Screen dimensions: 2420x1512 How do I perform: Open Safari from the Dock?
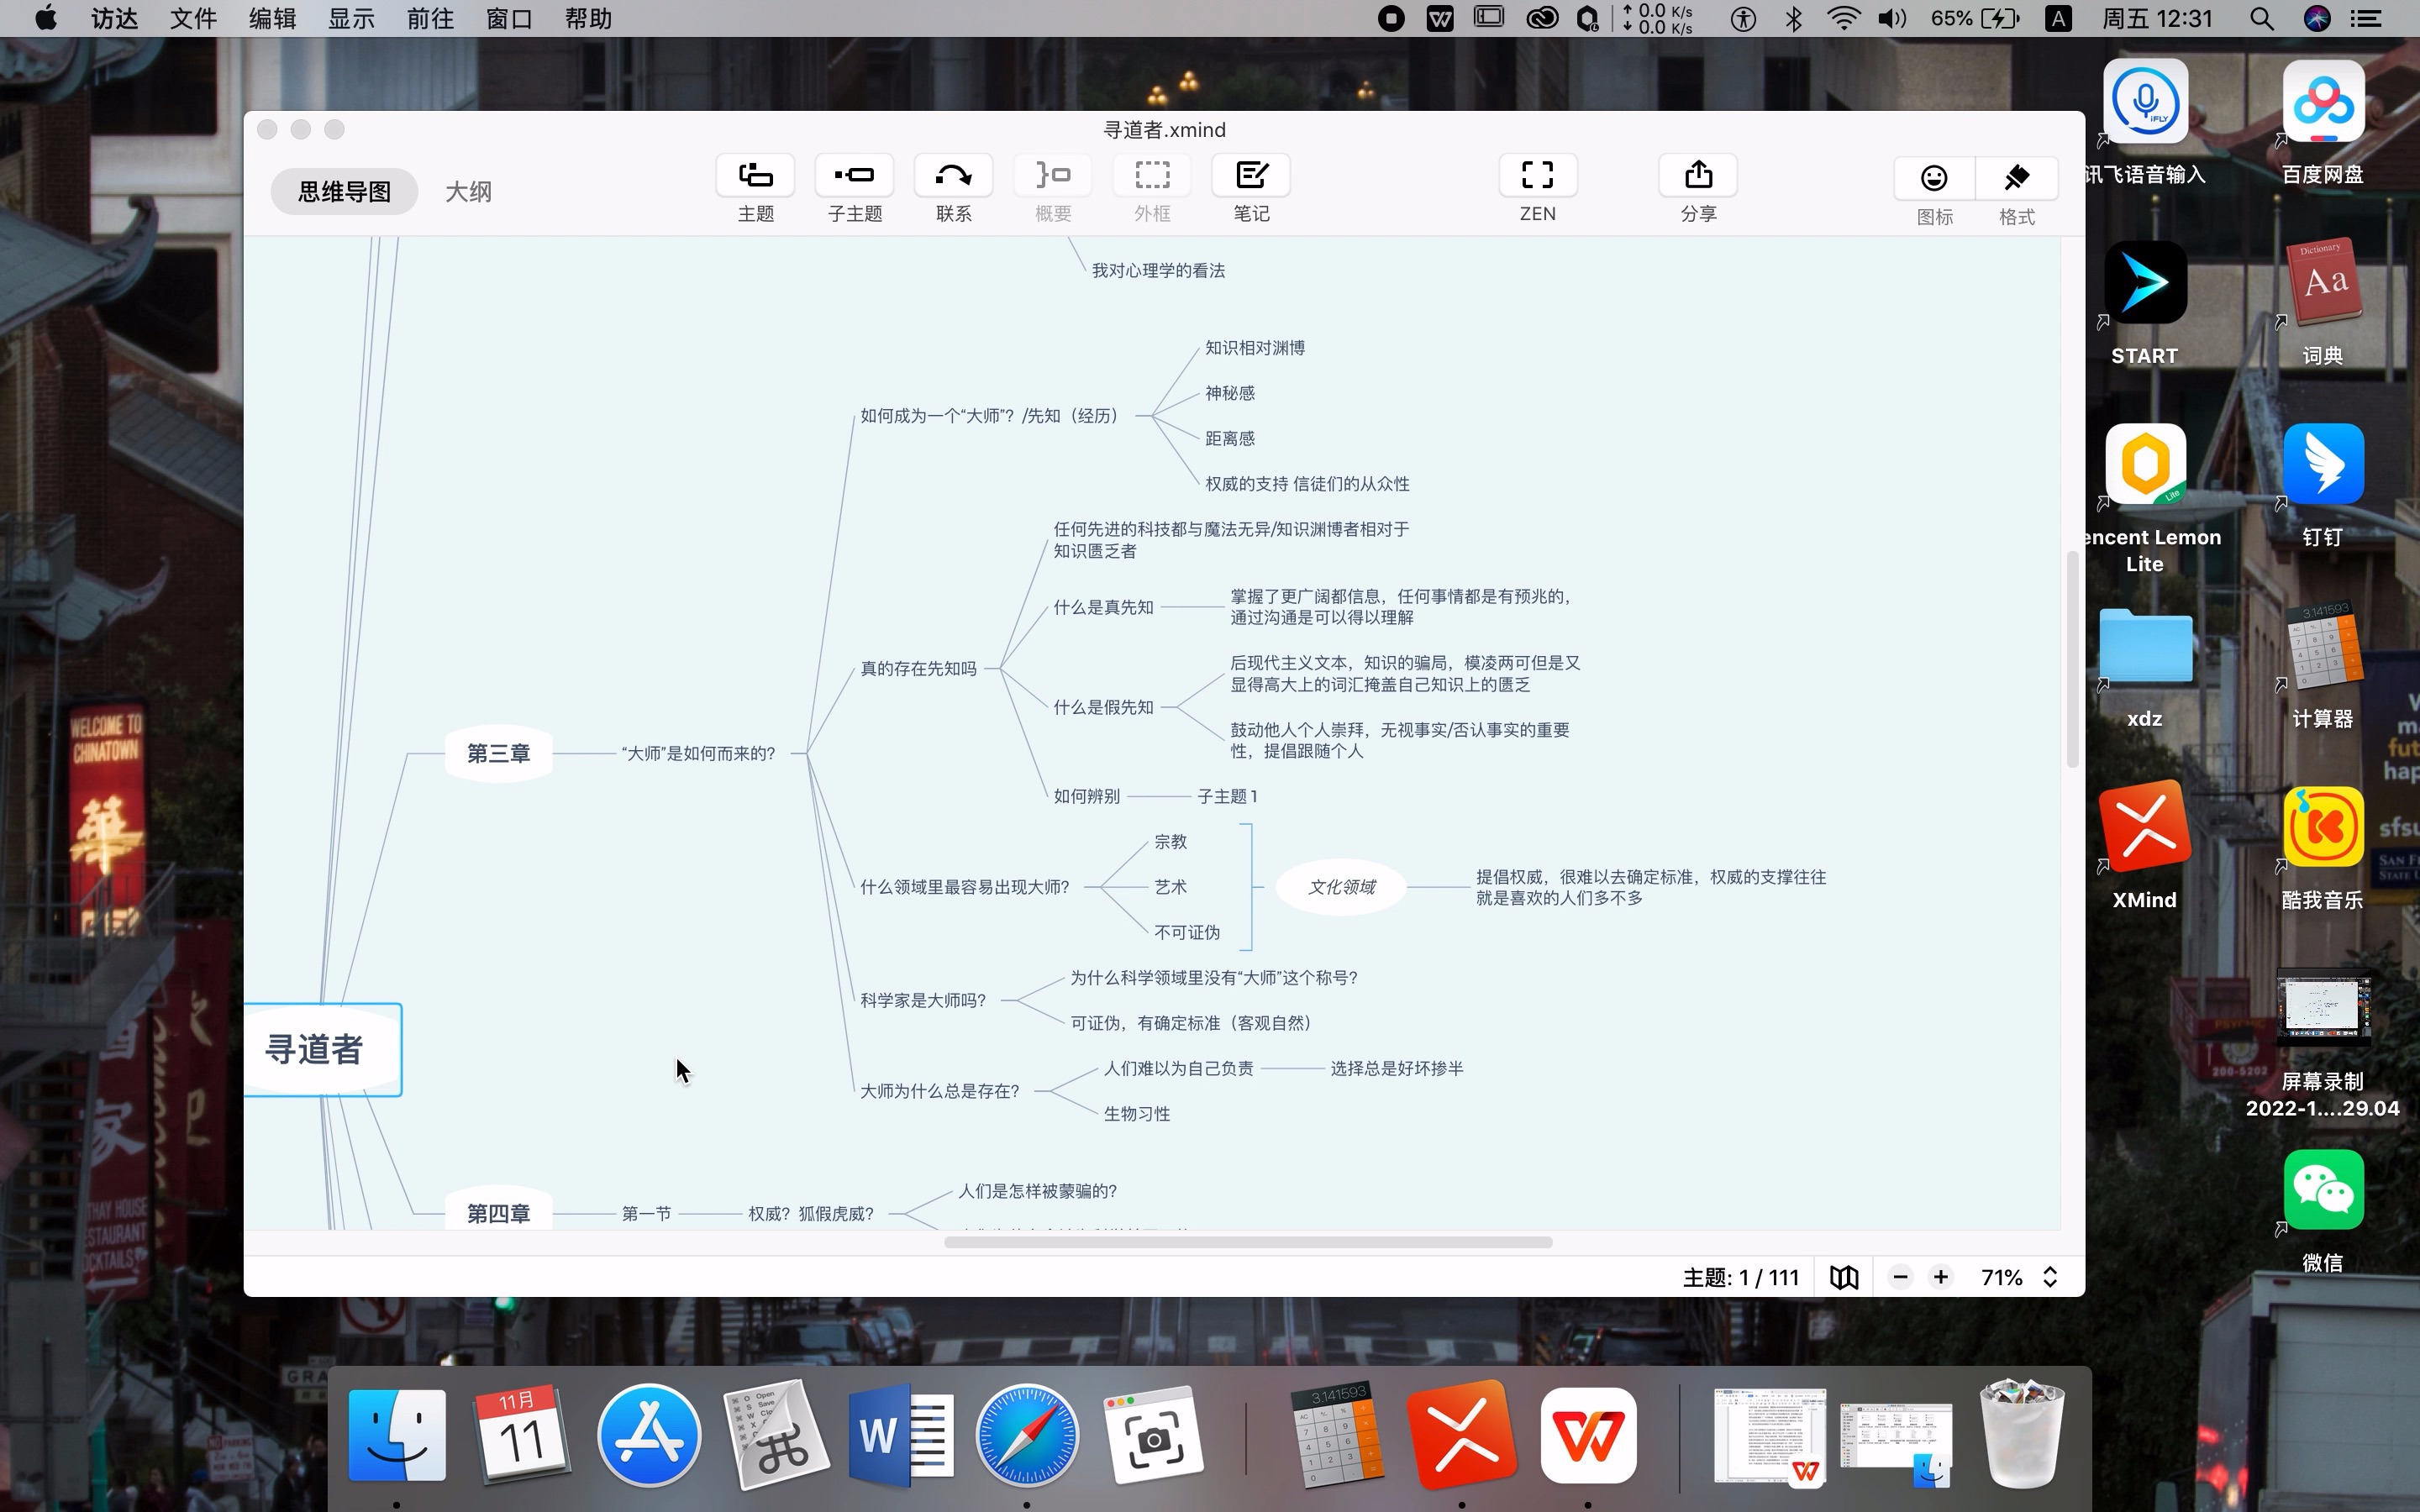tap(1027, 1436)
